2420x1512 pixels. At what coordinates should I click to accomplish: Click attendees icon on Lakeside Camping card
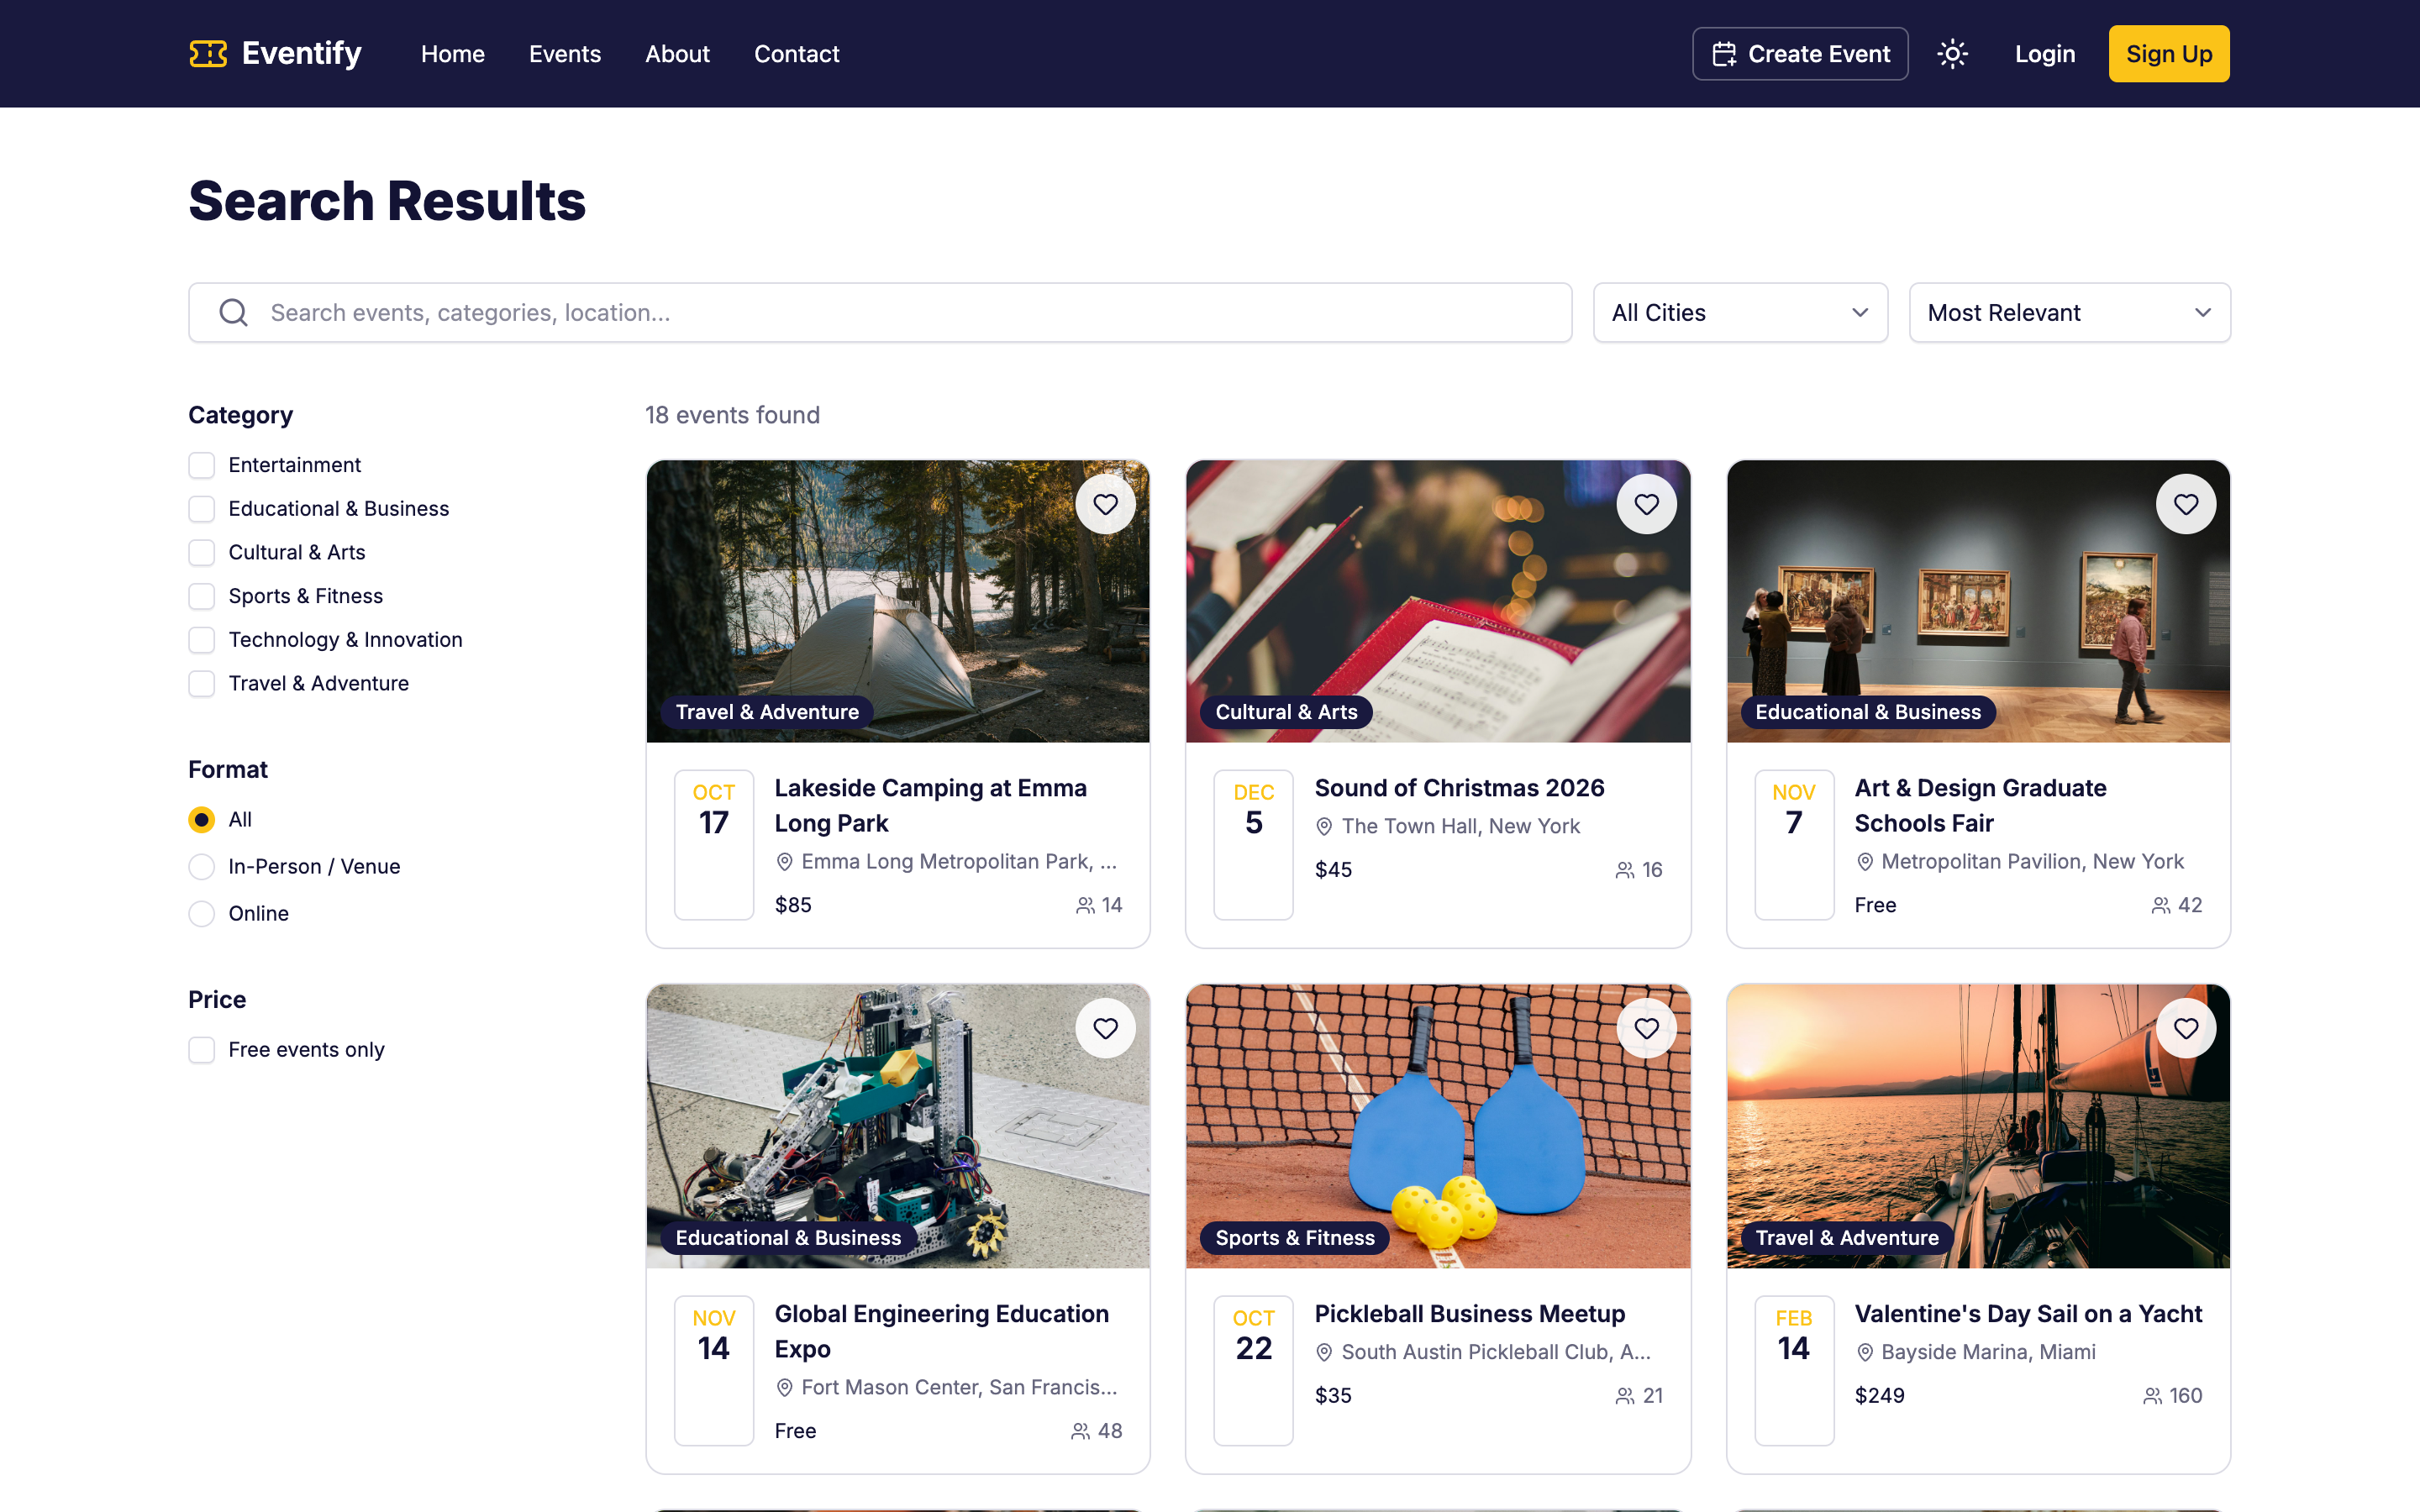(1085, 905)
